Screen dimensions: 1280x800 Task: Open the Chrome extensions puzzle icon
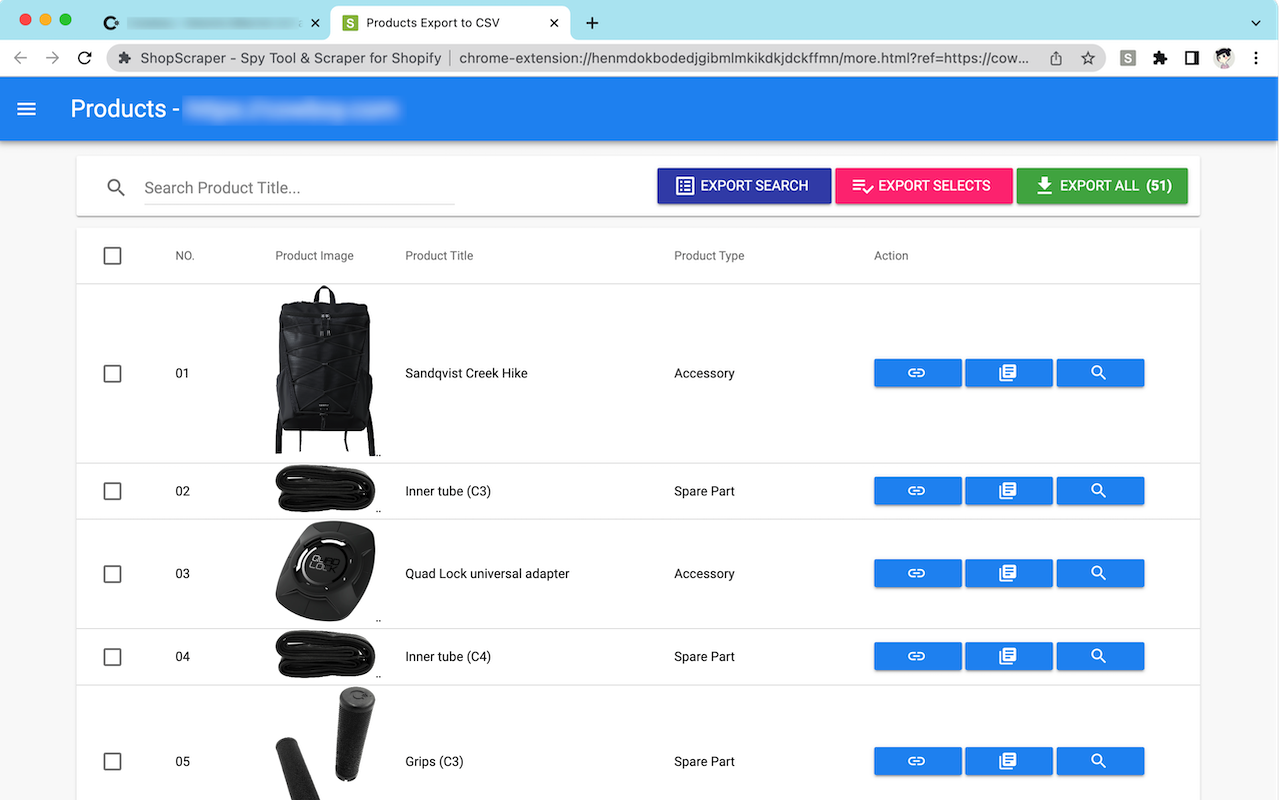[x=1159, y=58]
